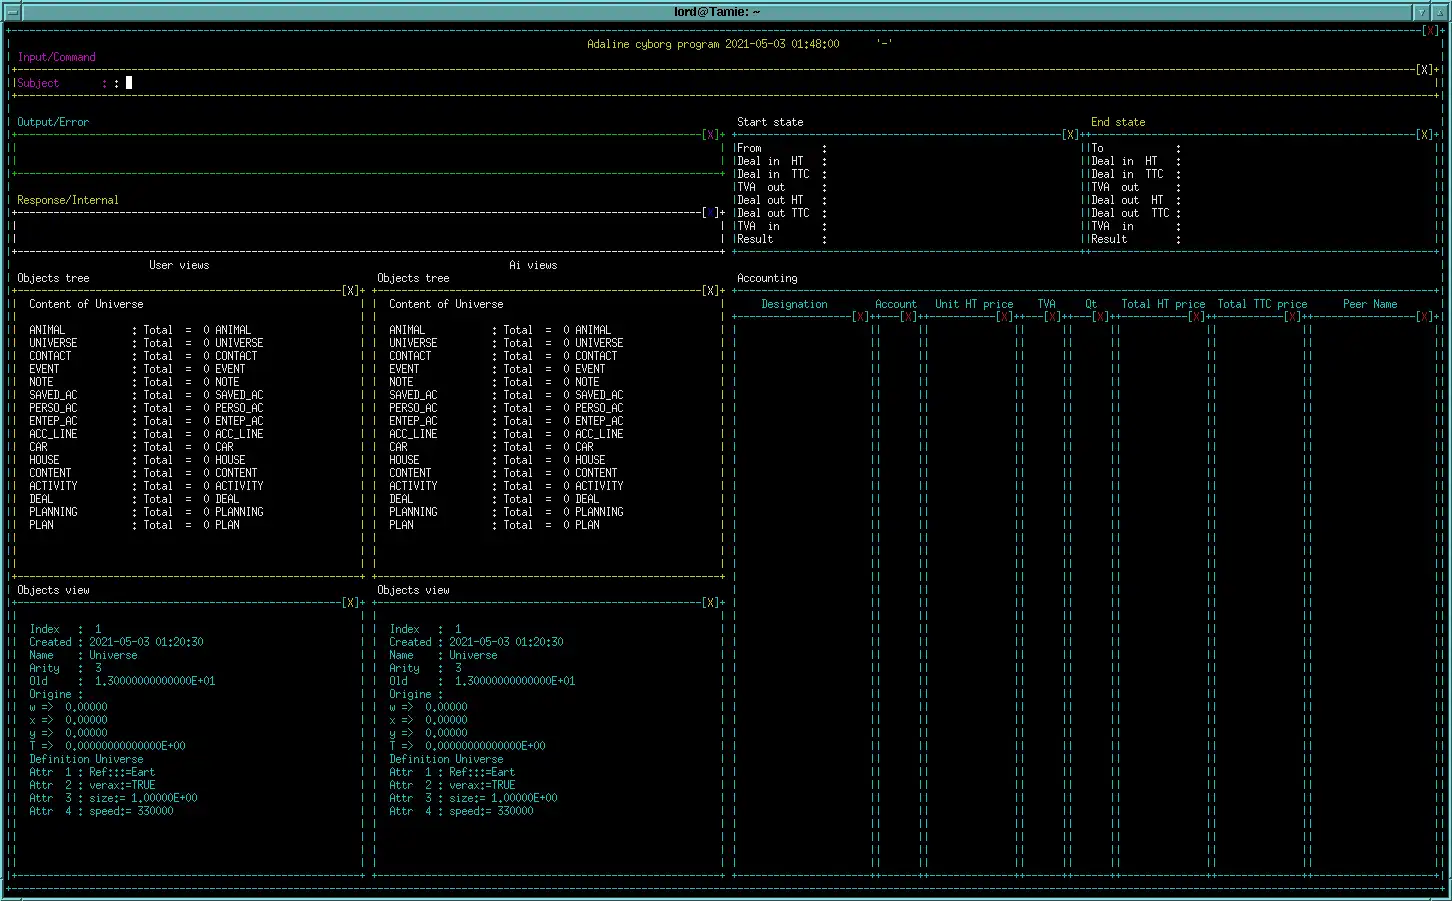
Task: Focus the Subject input field
Action: 129,83
